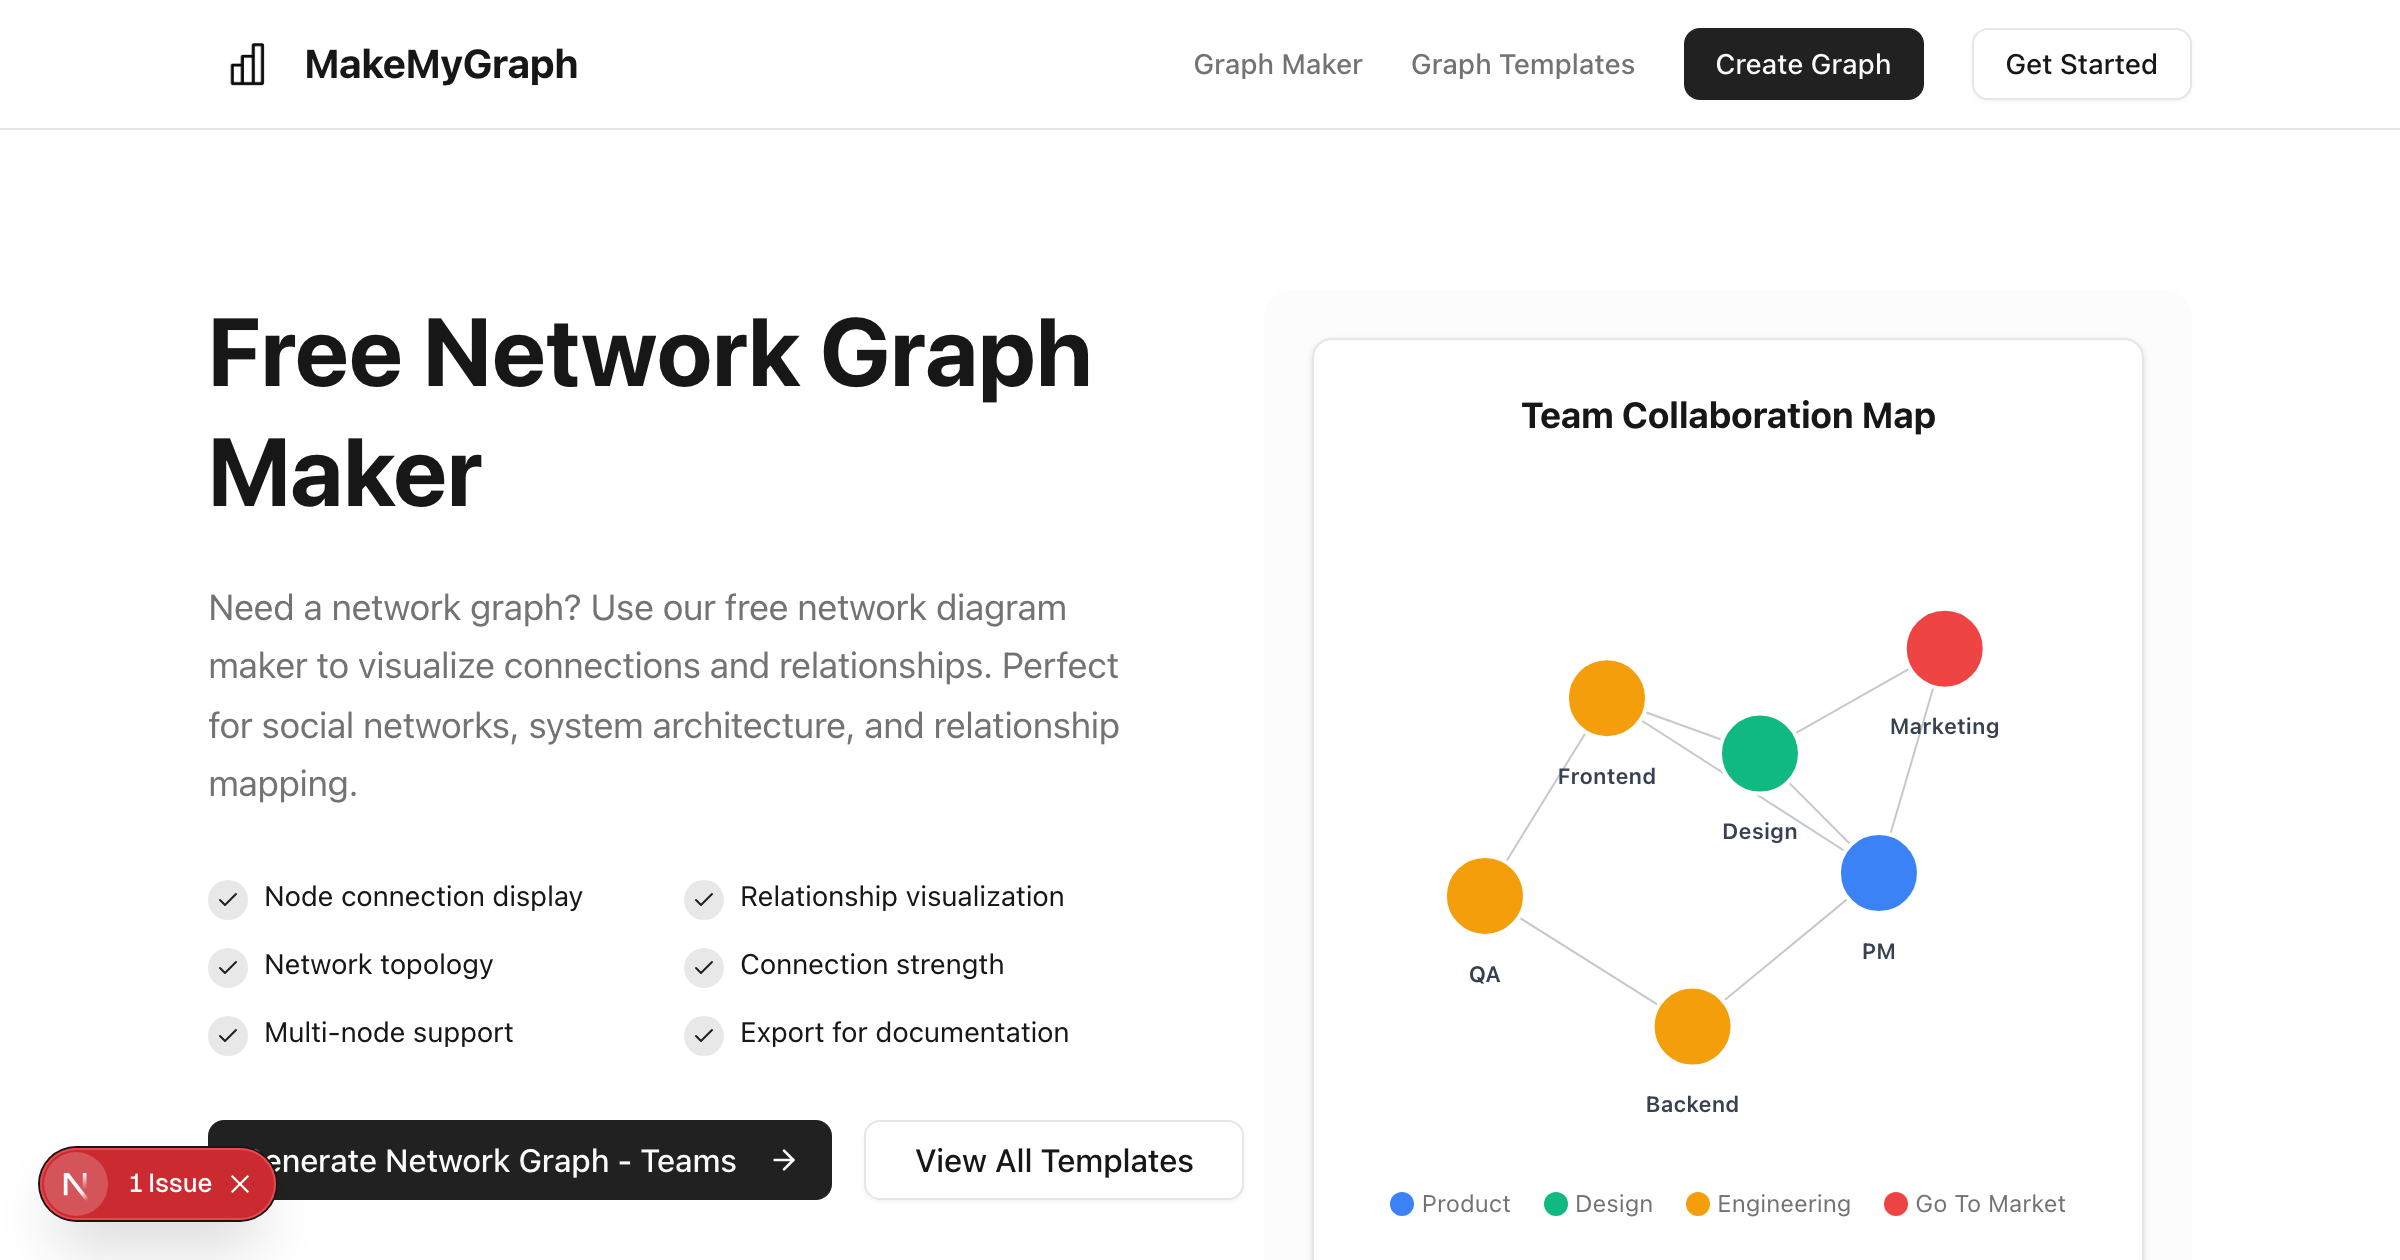Click the 'Marketing' node label

(1945, 727)
